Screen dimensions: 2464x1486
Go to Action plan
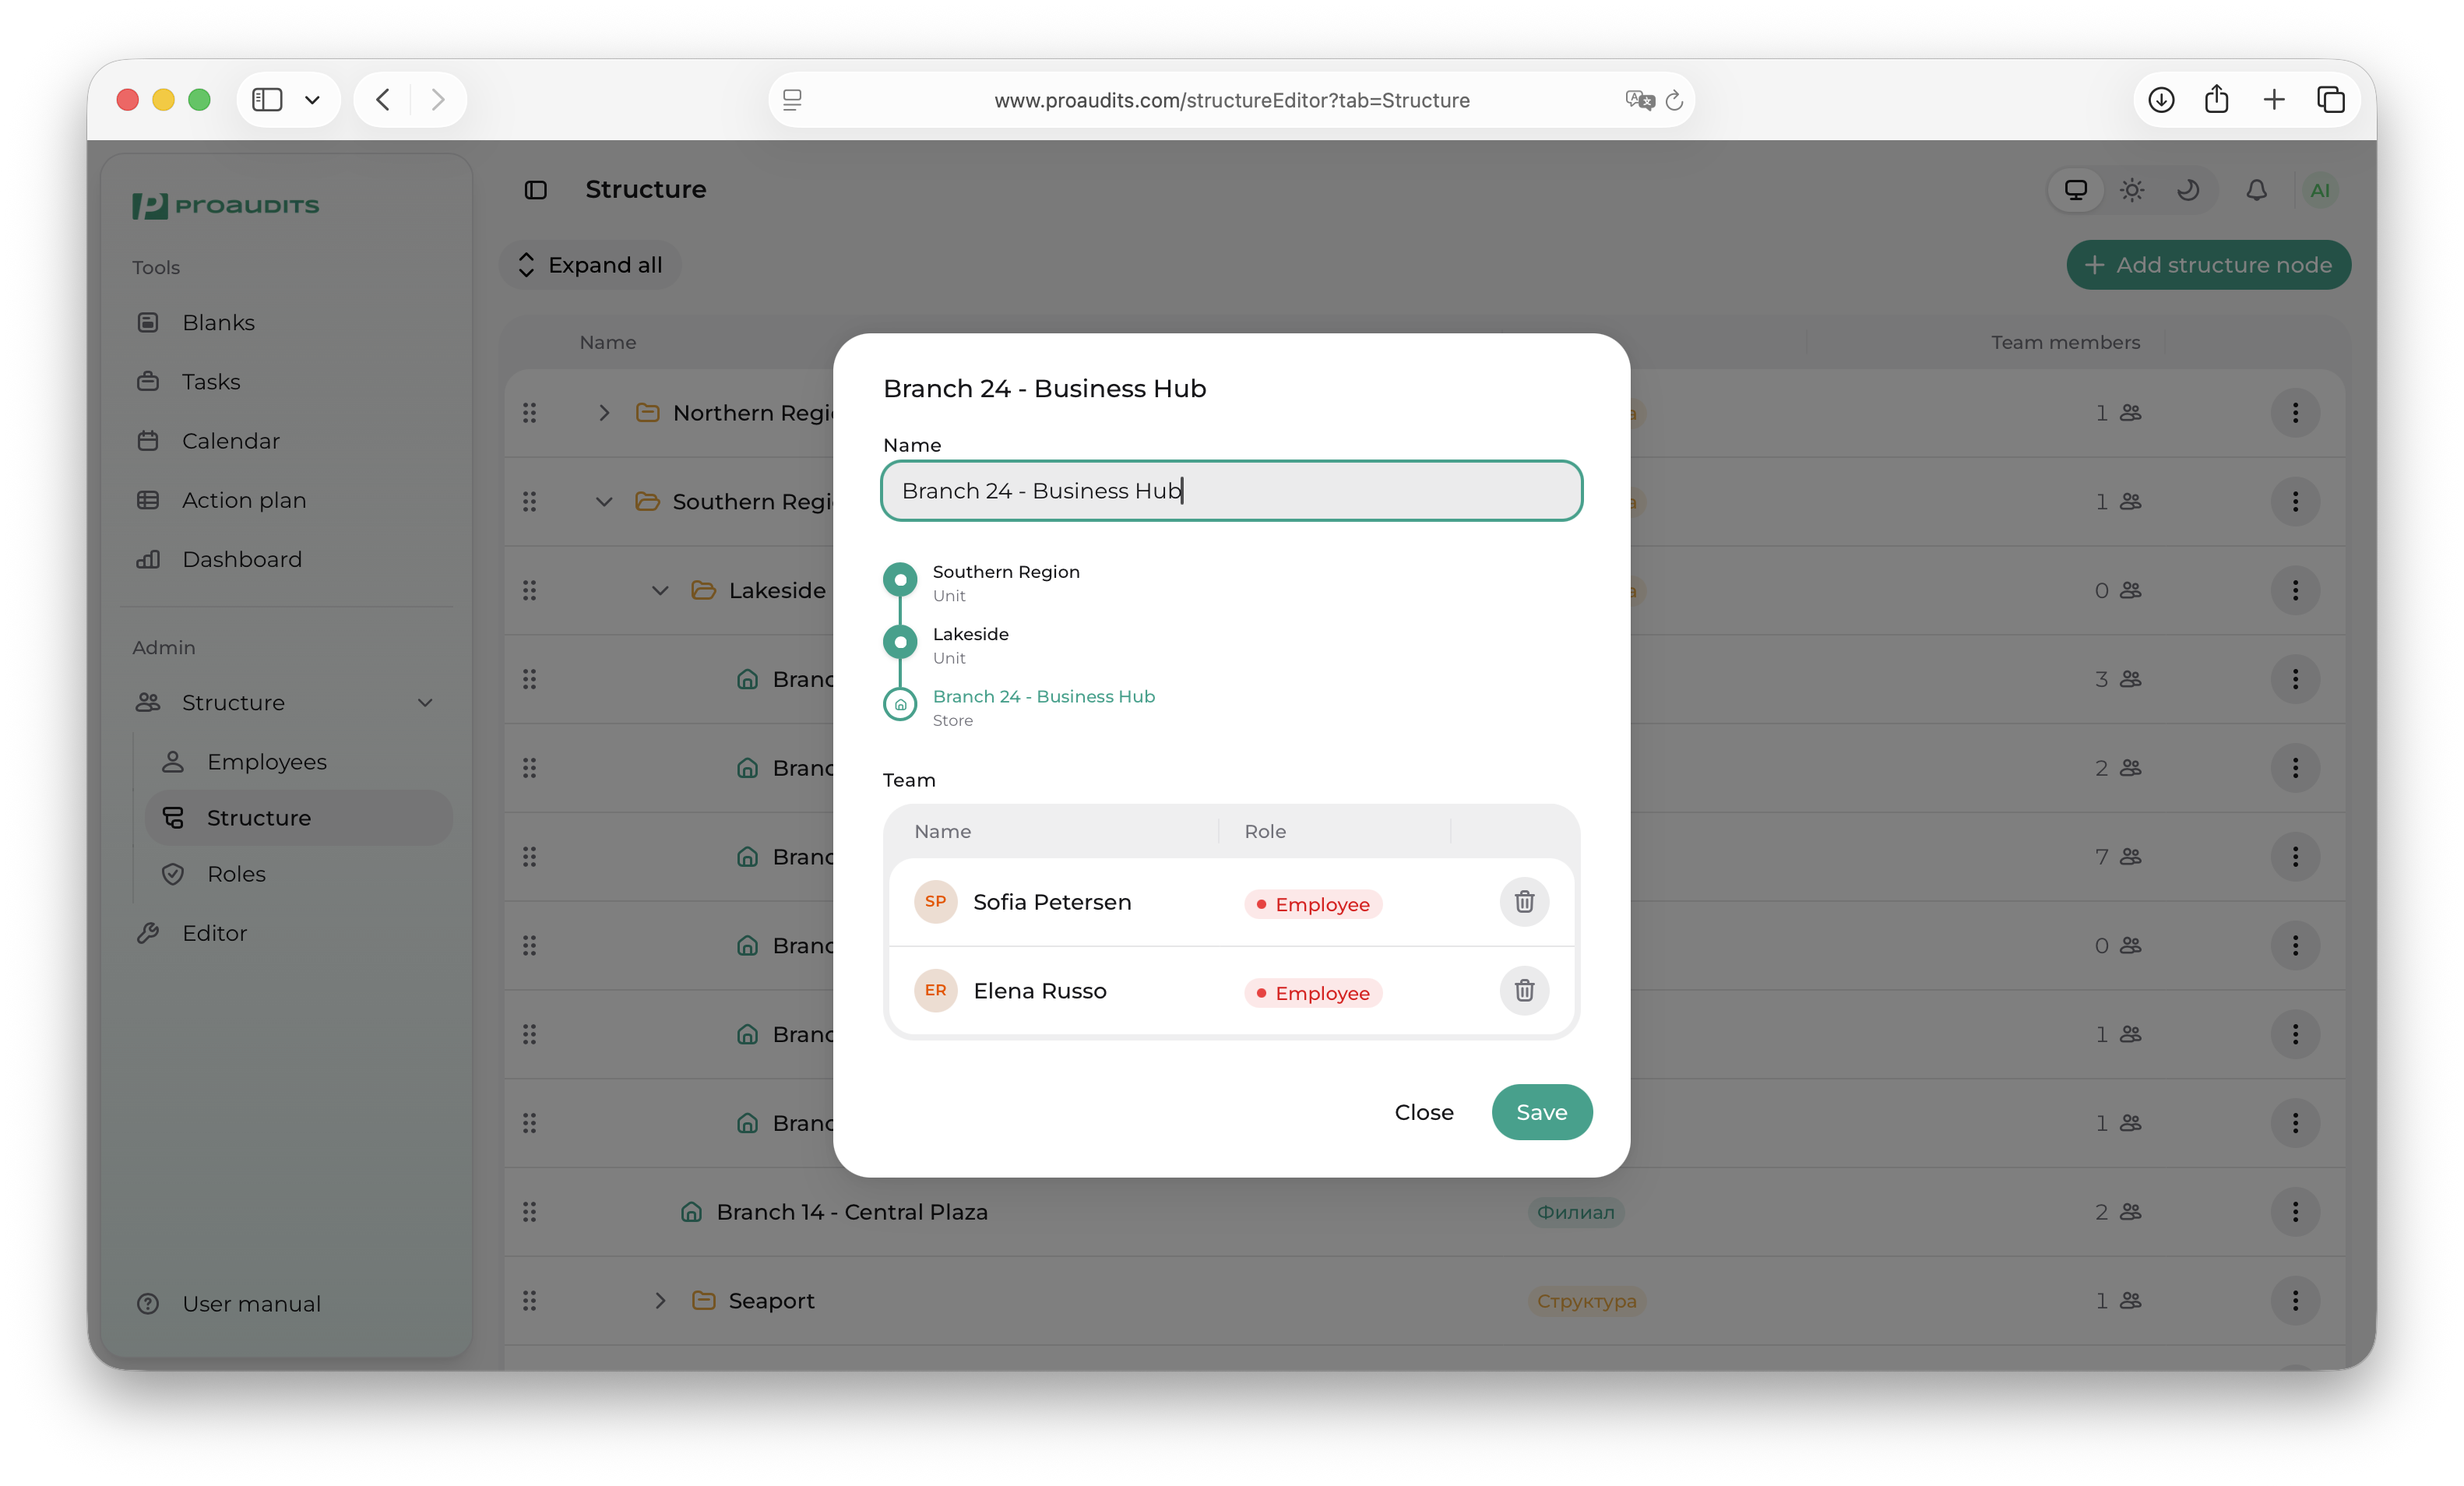click(x=243, y=500)
